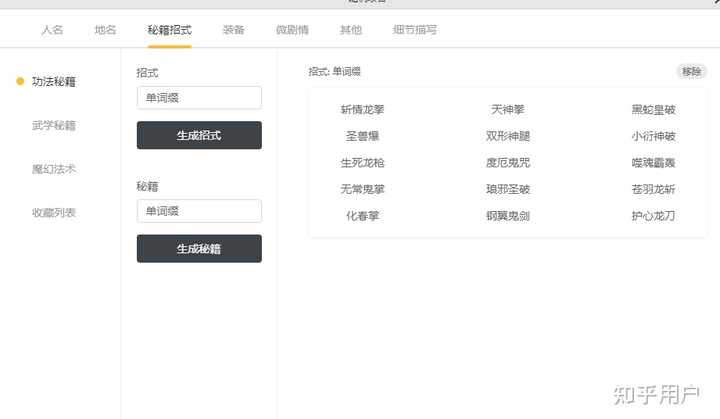
Task: Choose 武学秘籍 in the sidebar
Action: tap(54, 125)
